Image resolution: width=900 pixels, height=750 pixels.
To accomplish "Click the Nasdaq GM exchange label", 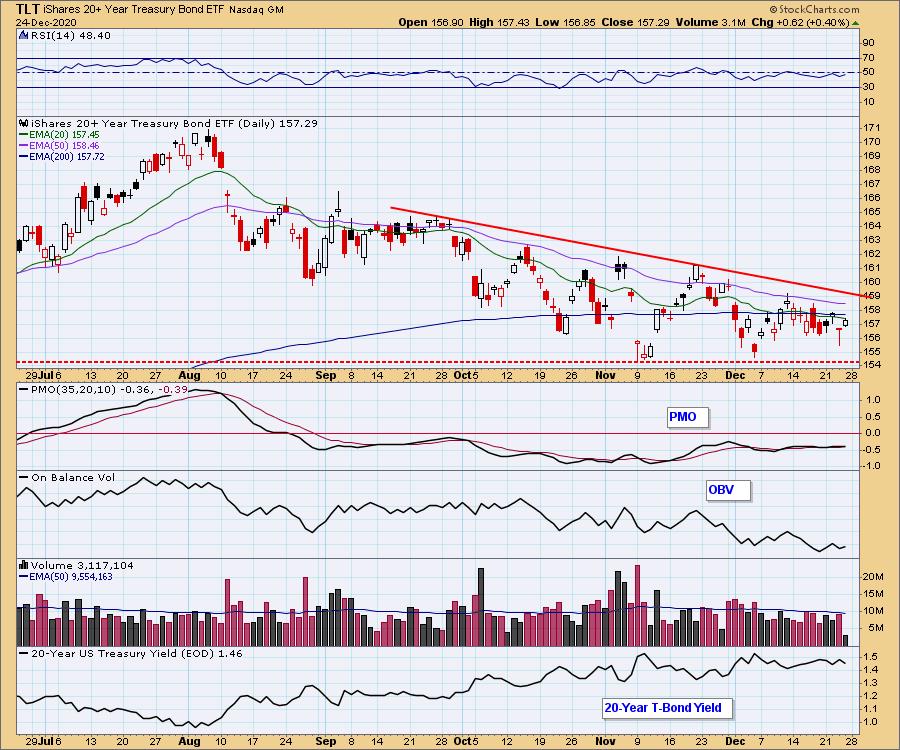I will (x=255, y=10).
